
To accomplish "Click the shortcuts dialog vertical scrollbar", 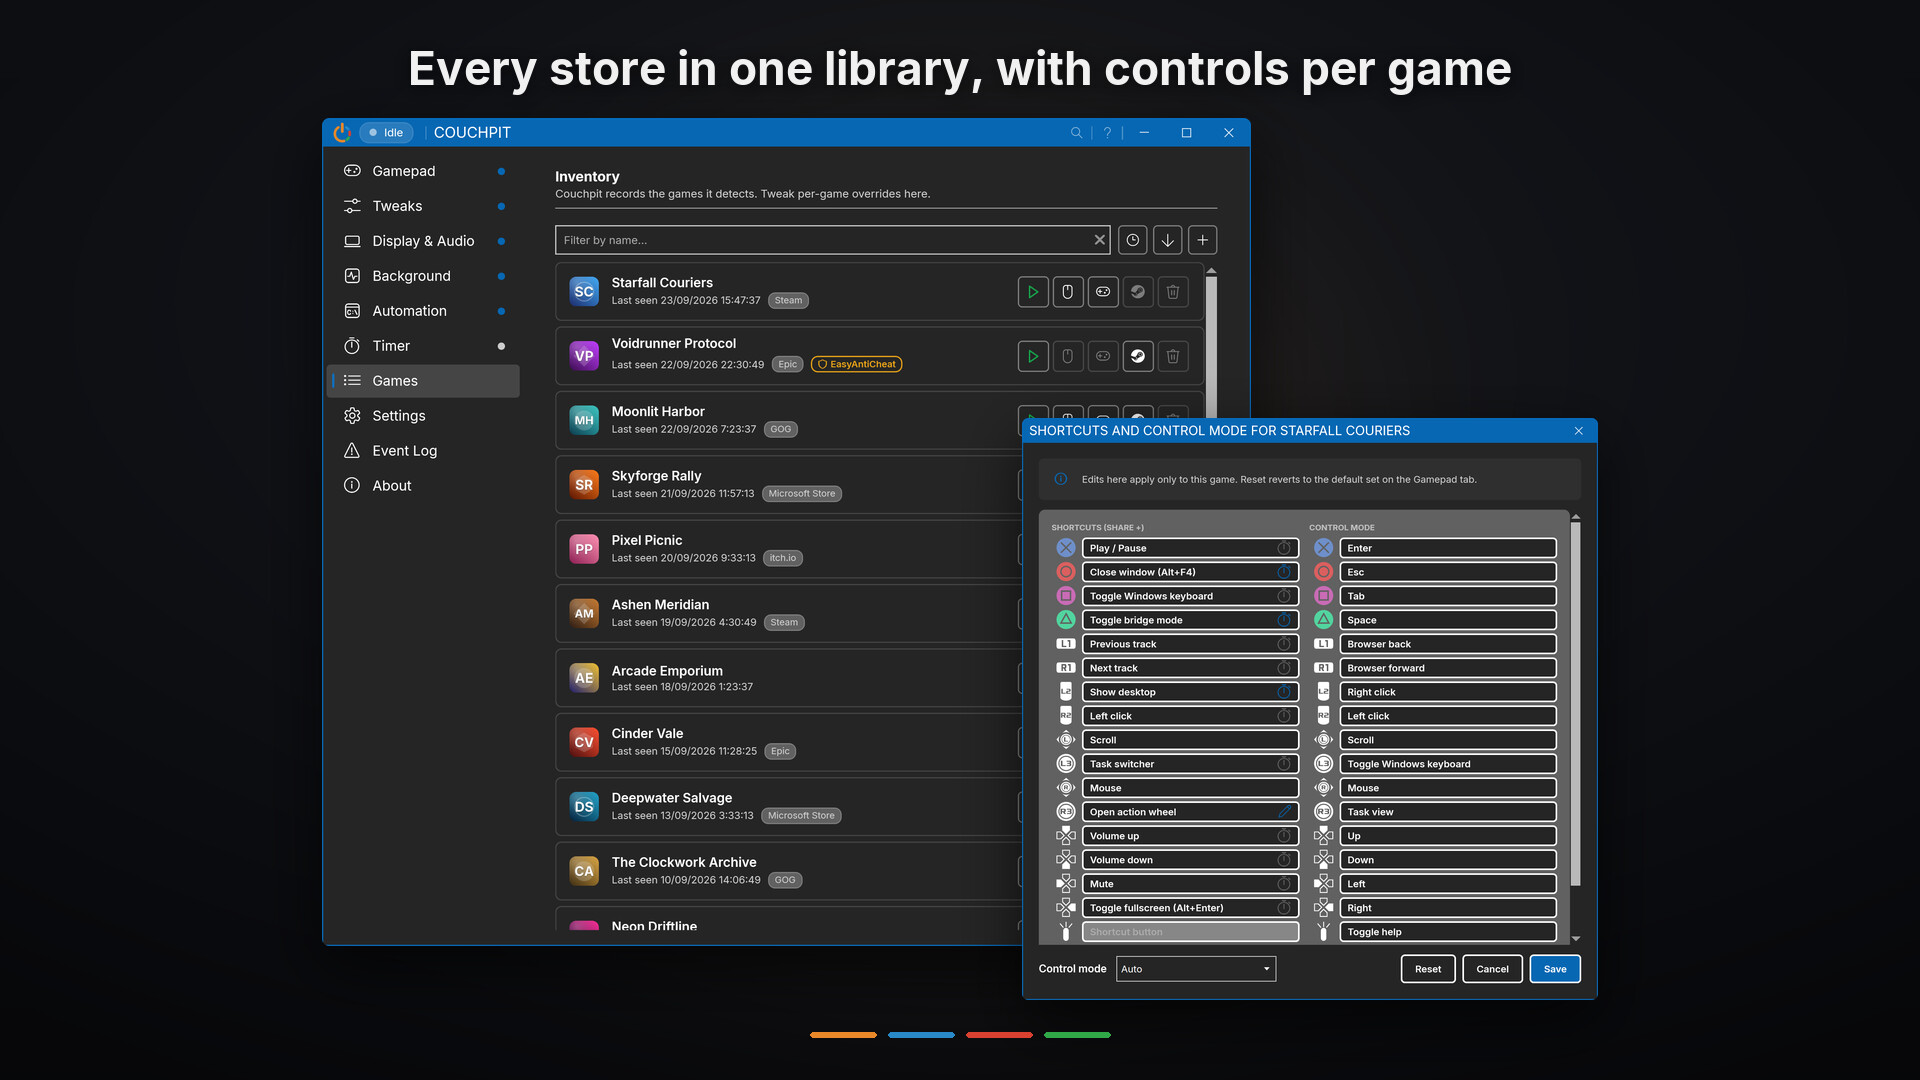I will click(1576, 703).
